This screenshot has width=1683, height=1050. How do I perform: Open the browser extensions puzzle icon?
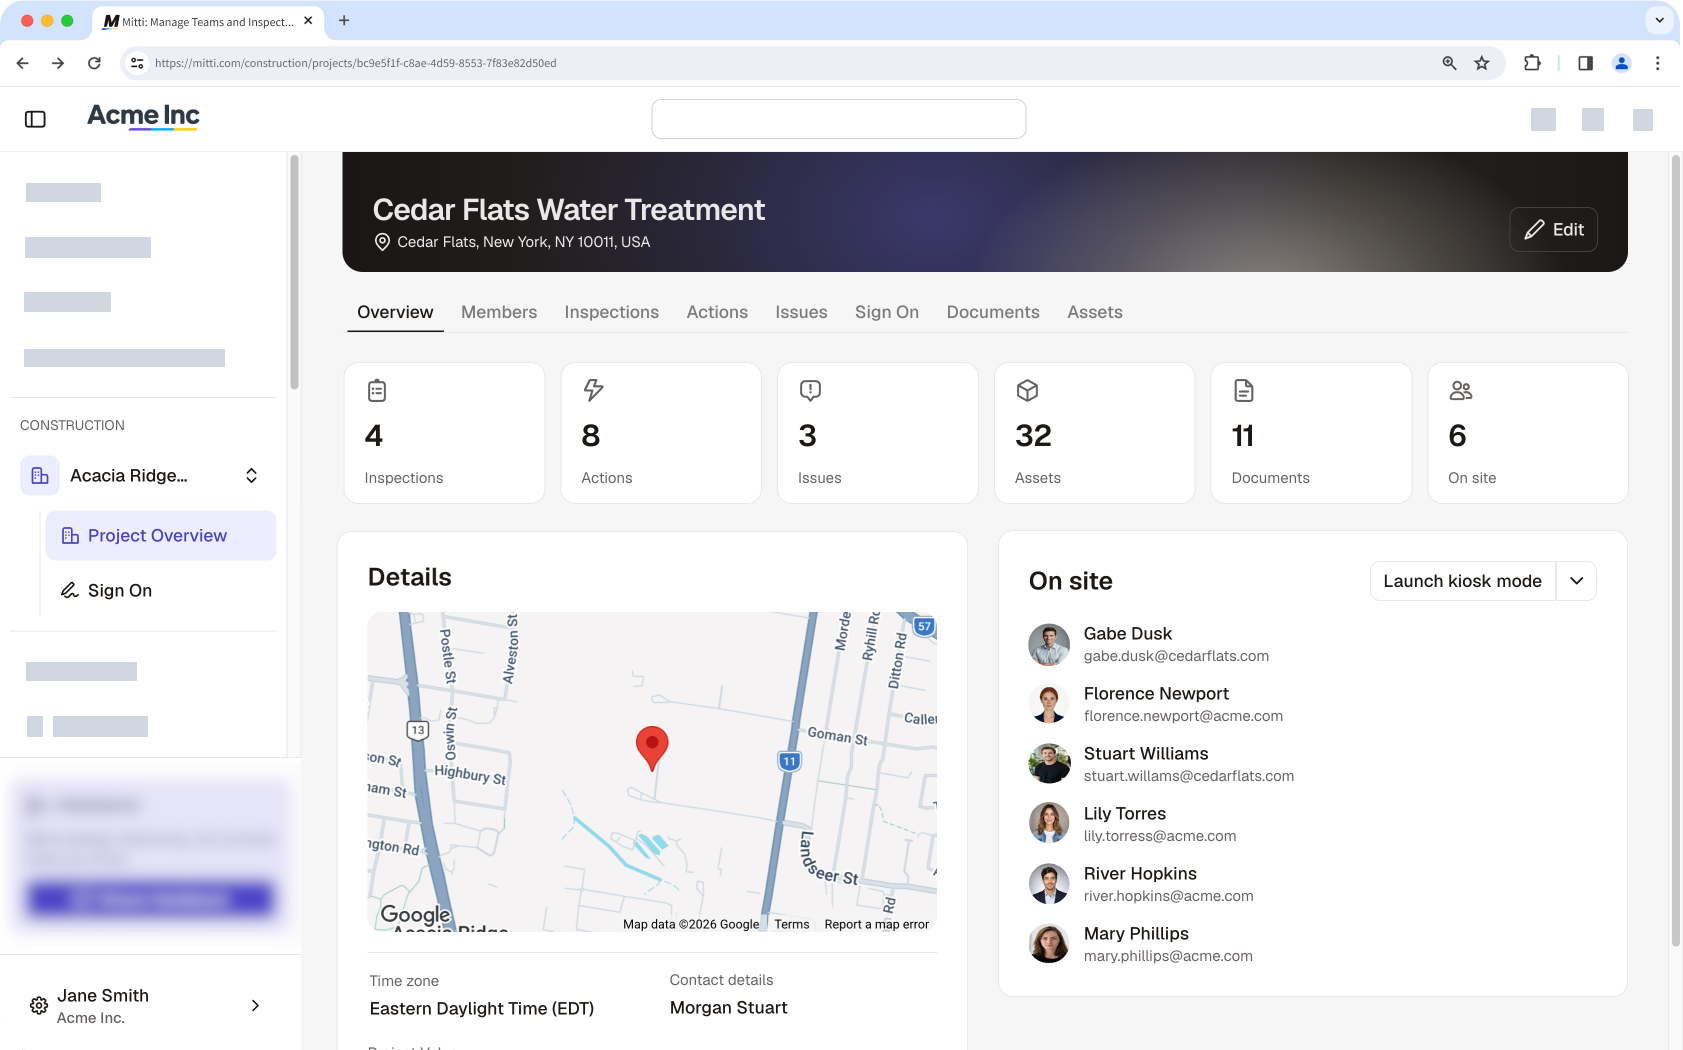tap(1532, 63)
